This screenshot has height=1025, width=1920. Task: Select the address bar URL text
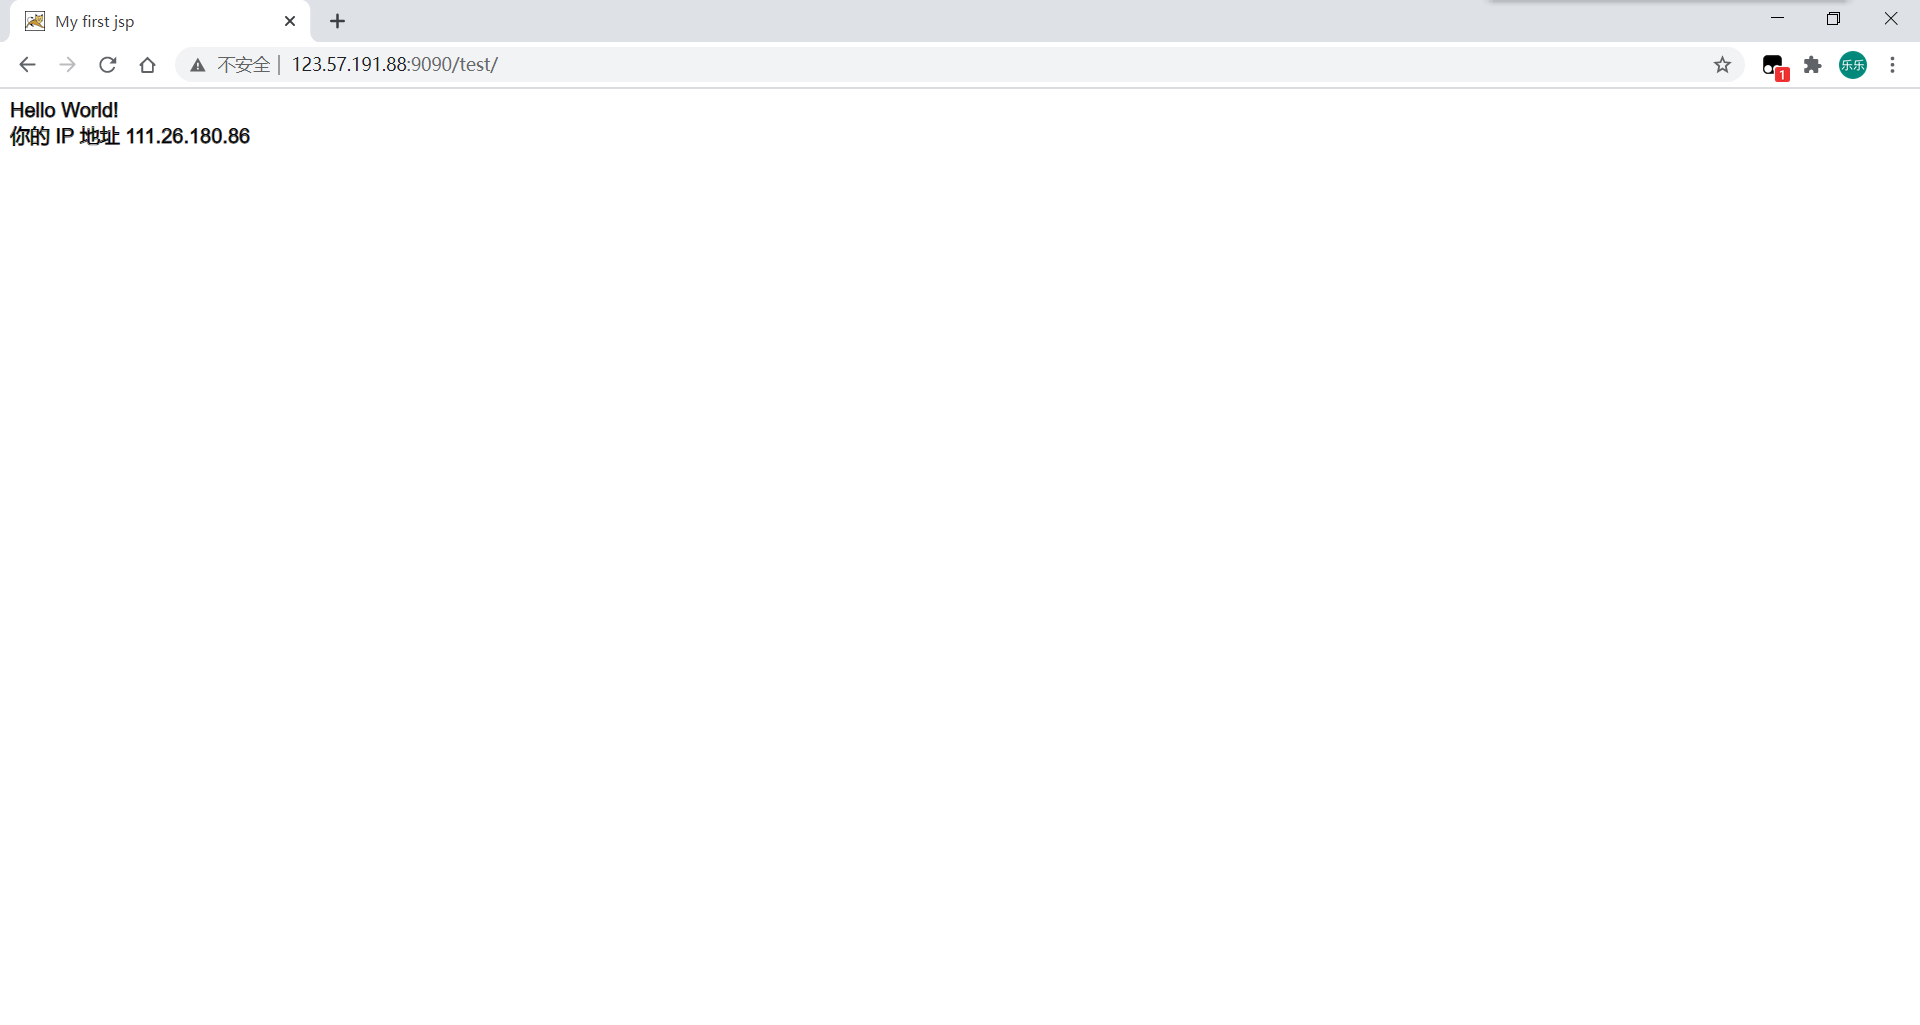pos(393,64)
